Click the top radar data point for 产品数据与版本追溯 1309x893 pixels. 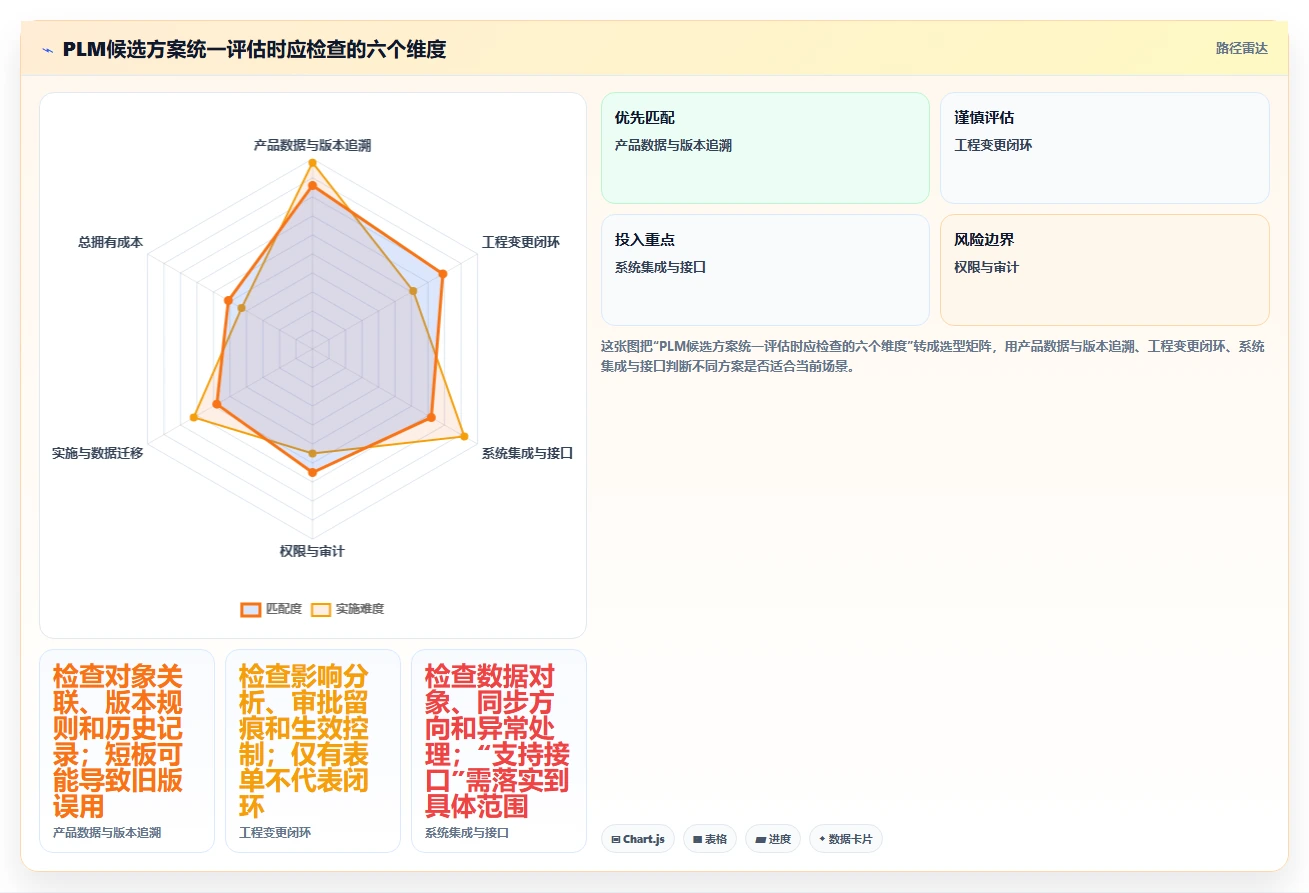click(312, 163)
